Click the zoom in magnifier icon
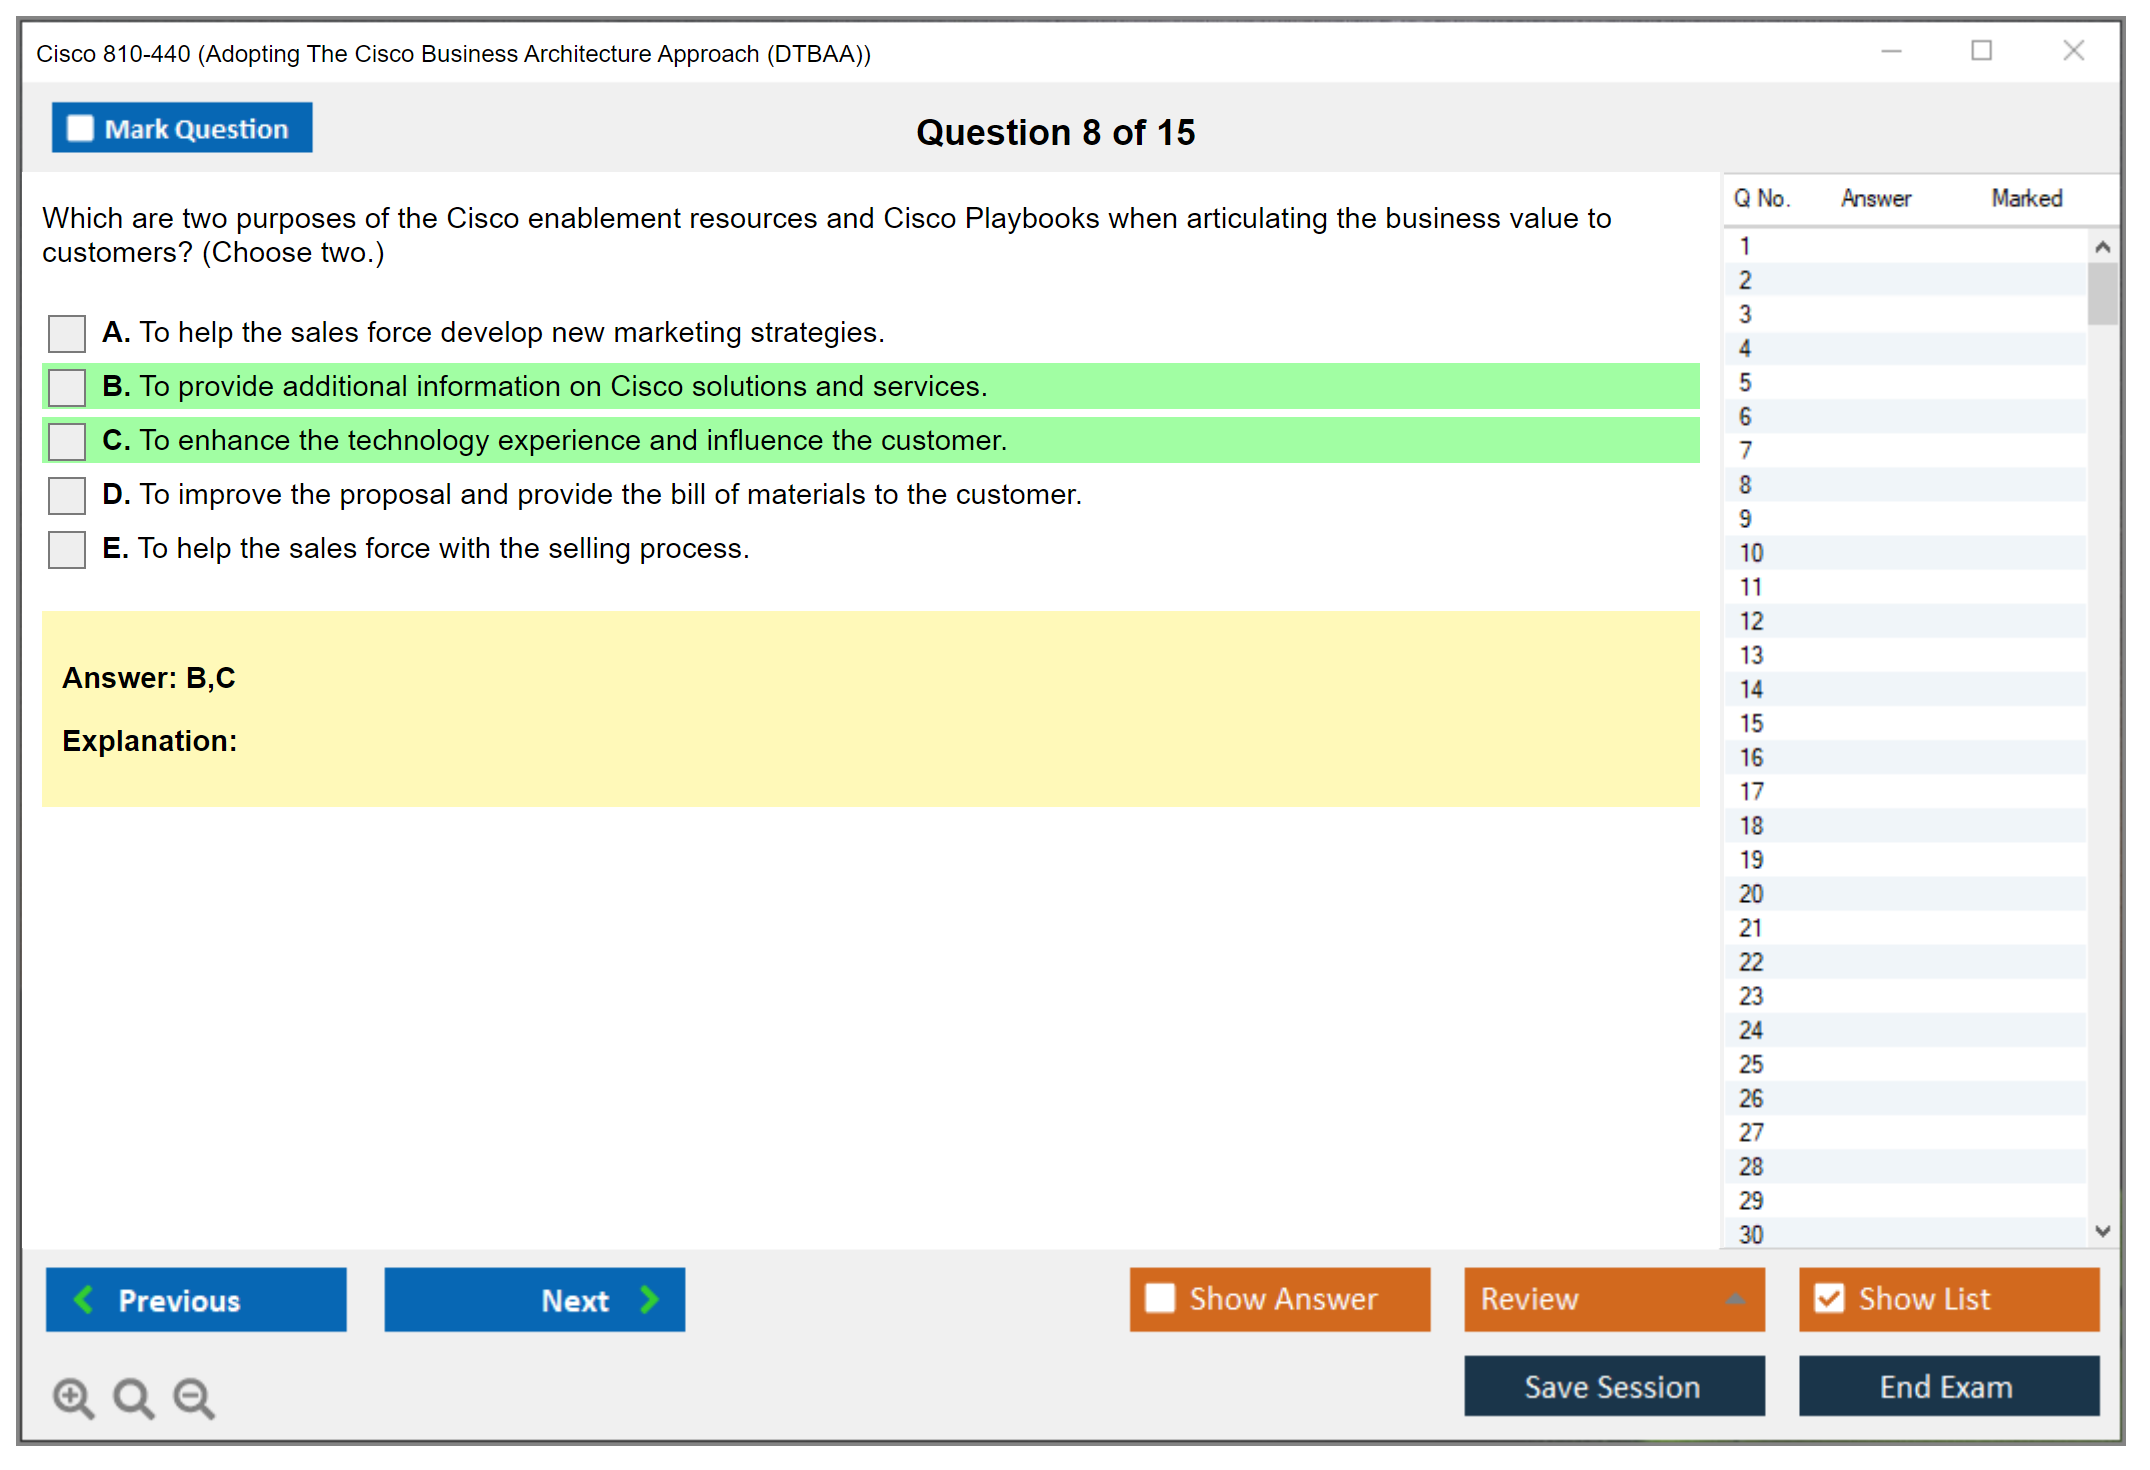Viewport: 2150px width, 1470px height. [73, 1397]
